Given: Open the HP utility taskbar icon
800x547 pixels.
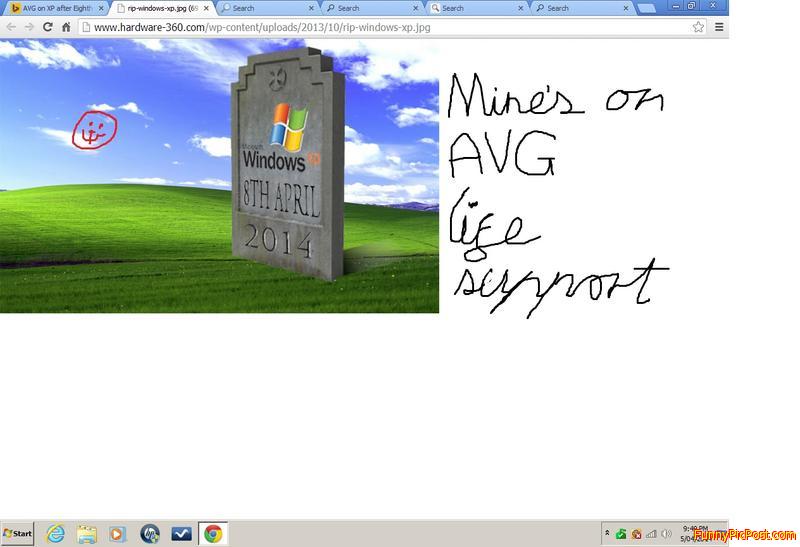Looking at the screenshot, I should (x=149, y=534).
